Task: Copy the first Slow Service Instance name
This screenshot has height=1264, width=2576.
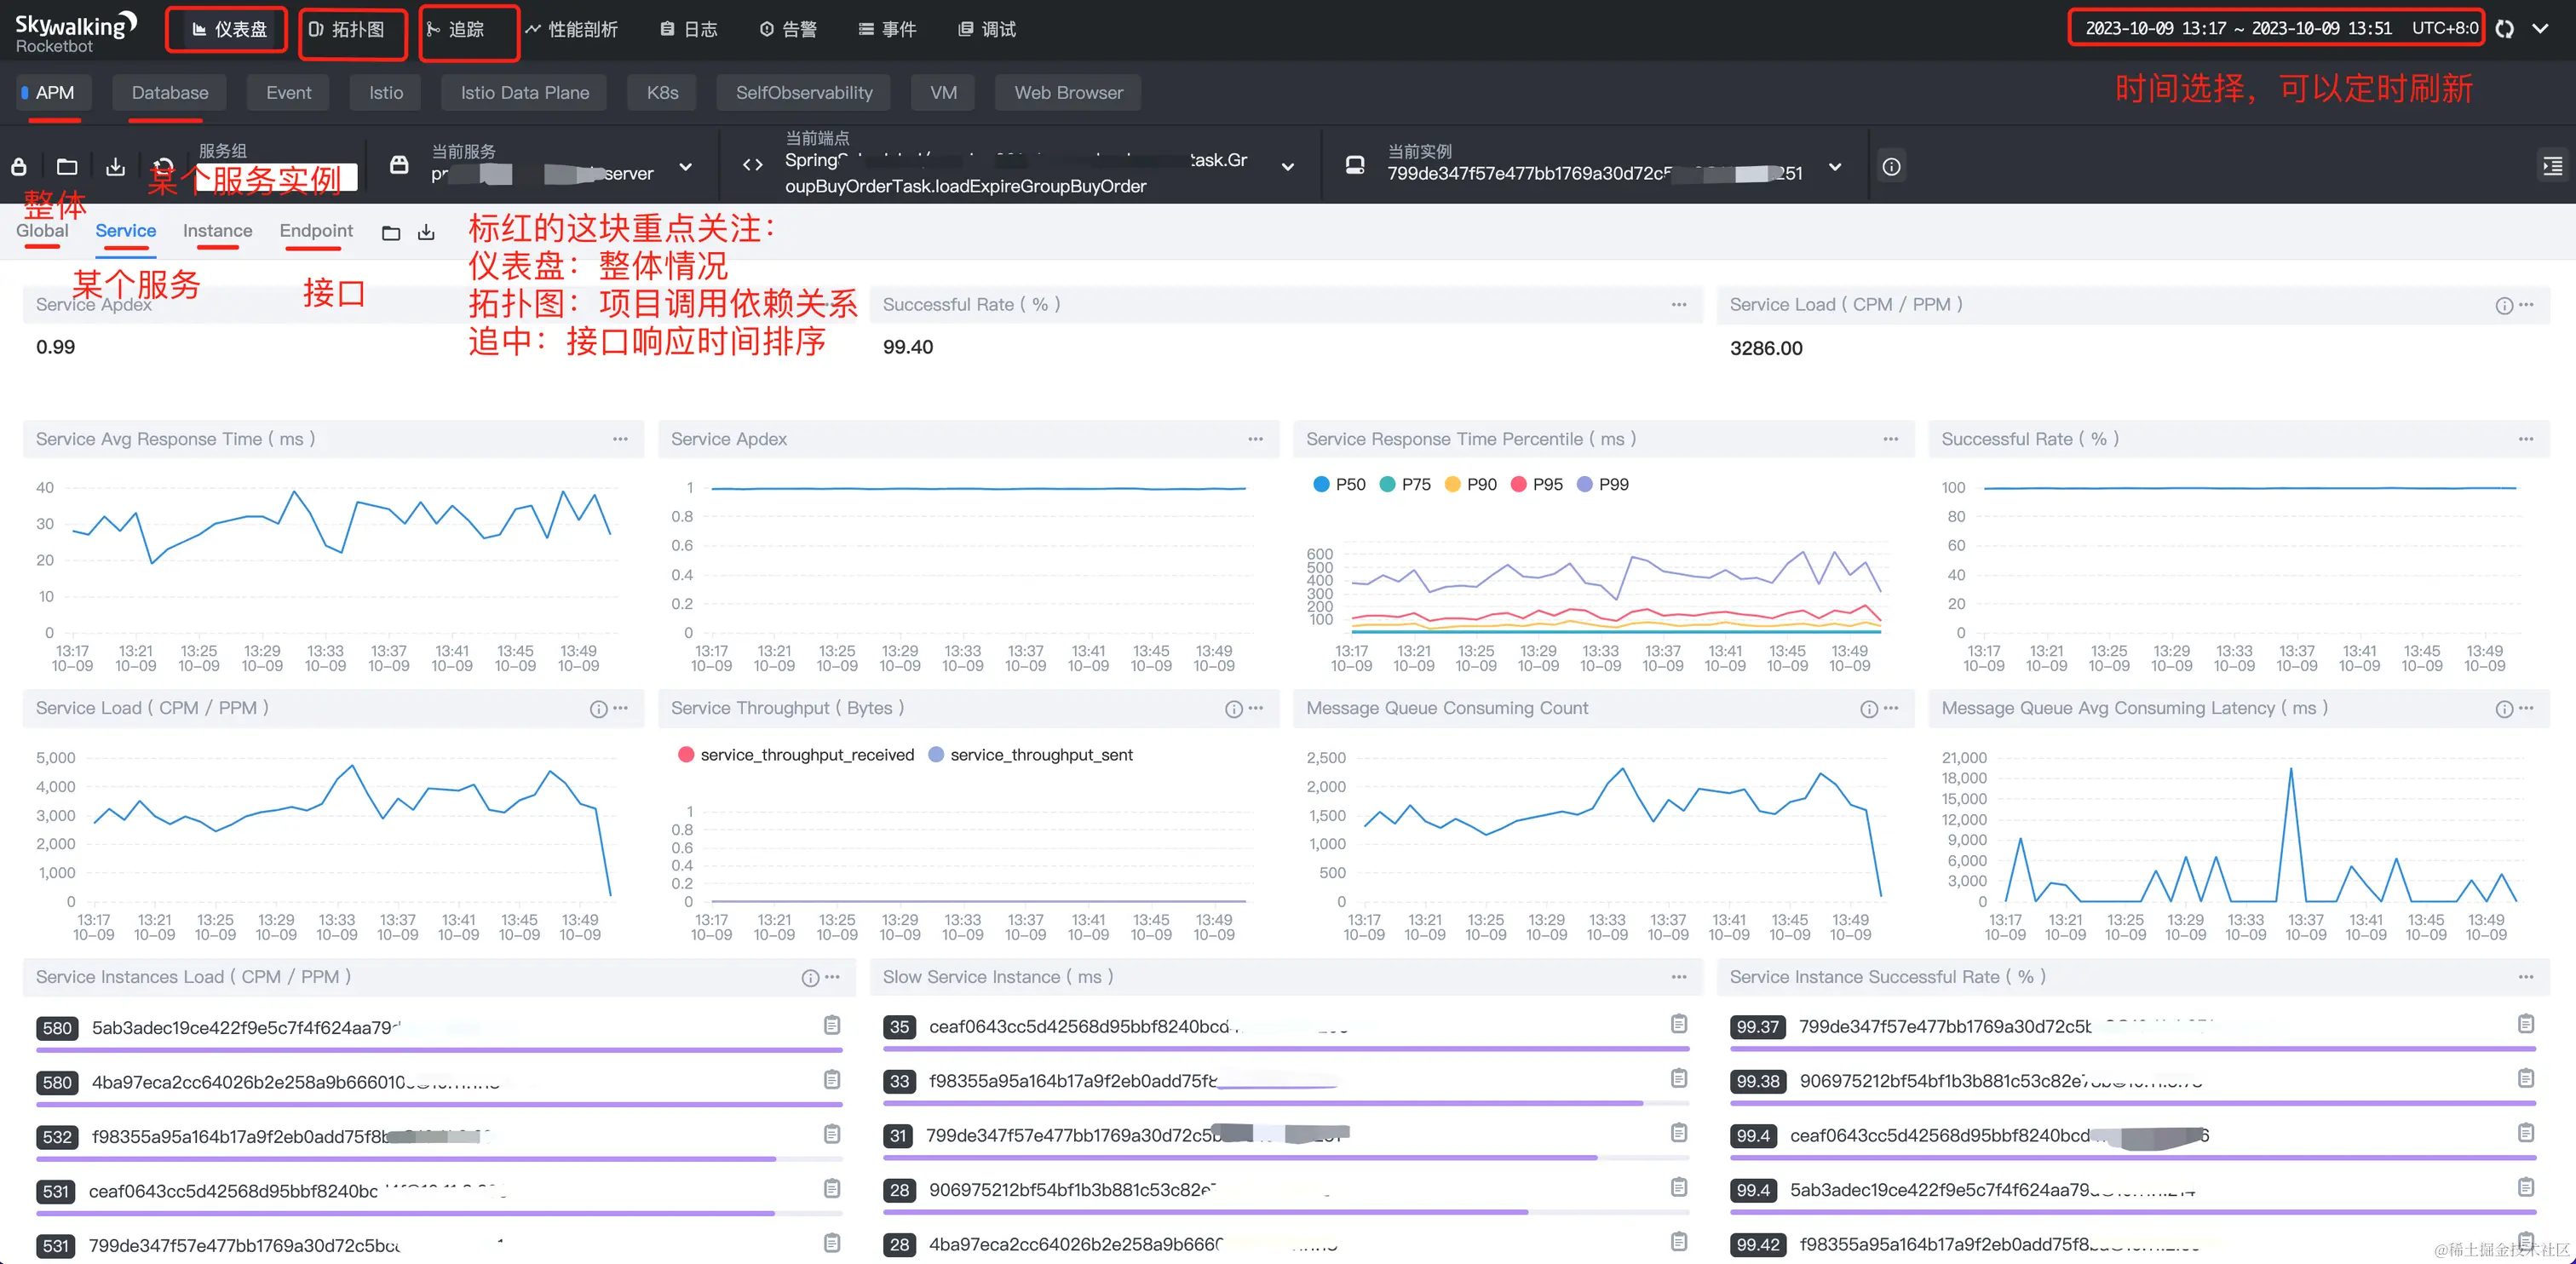Action: click(x=1679, y=1024)
